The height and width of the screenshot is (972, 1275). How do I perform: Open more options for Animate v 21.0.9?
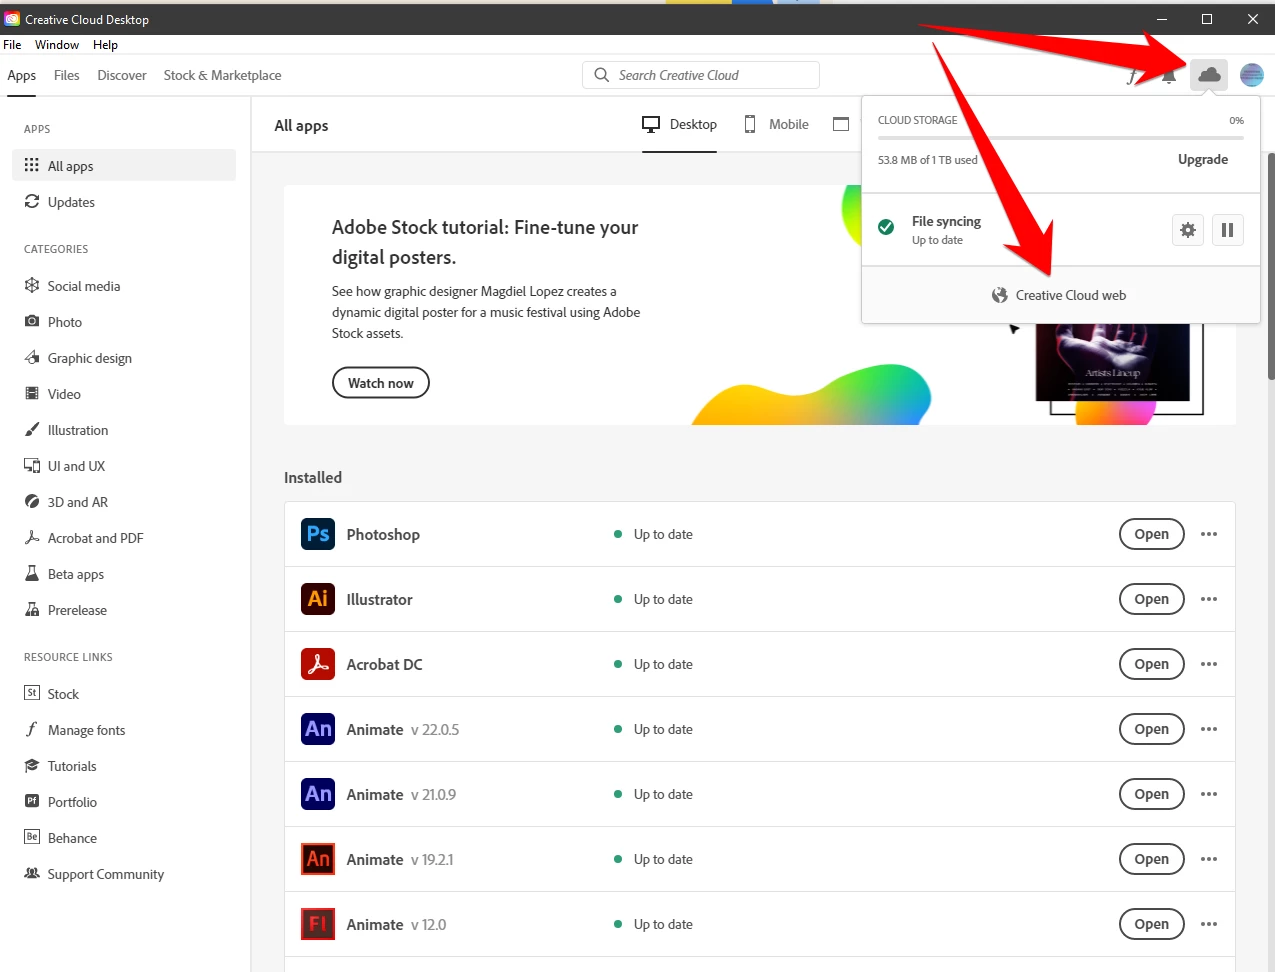pyautogui.click(x=1209, y=794)
